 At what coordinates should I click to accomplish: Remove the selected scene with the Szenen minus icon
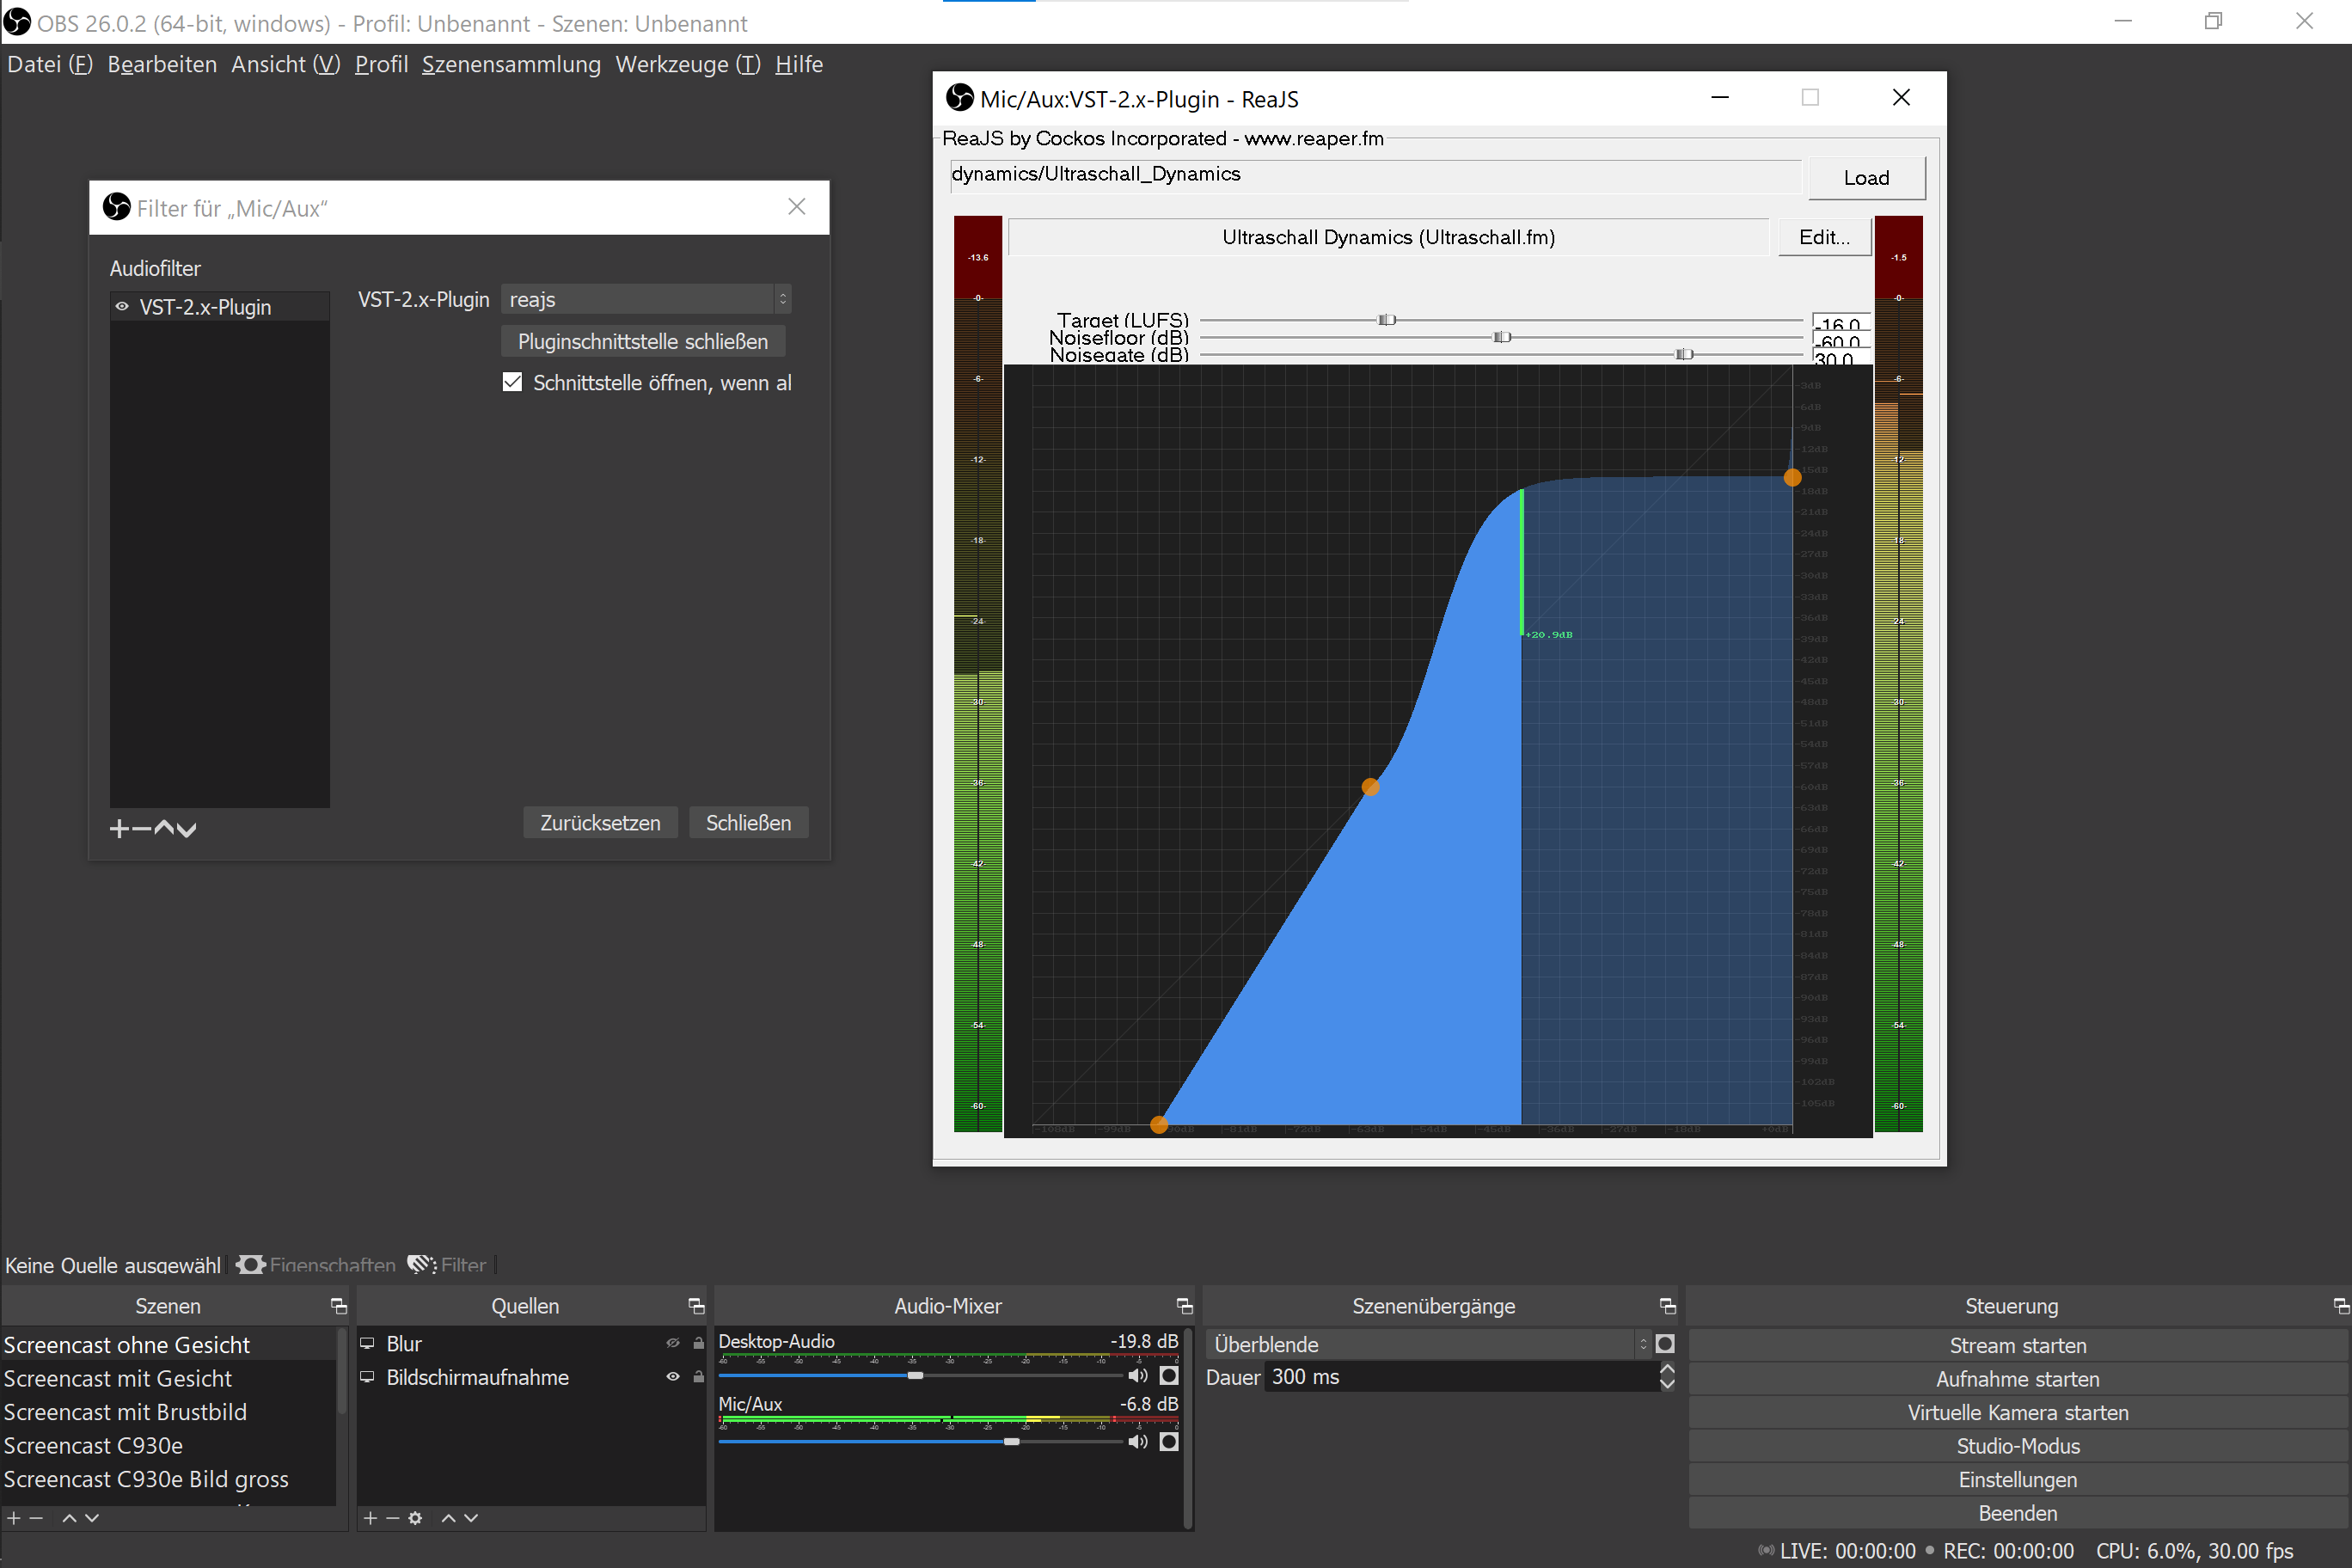[x=37, y=1518]
